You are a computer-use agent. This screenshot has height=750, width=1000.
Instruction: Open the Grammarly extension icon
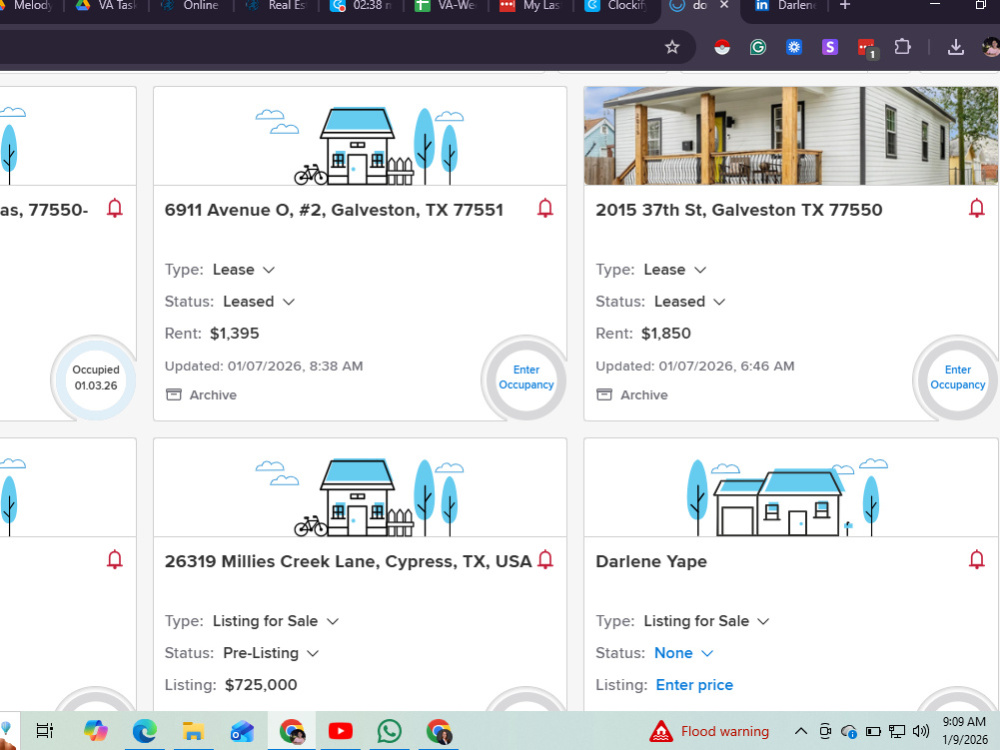click(x=758, y=47)
